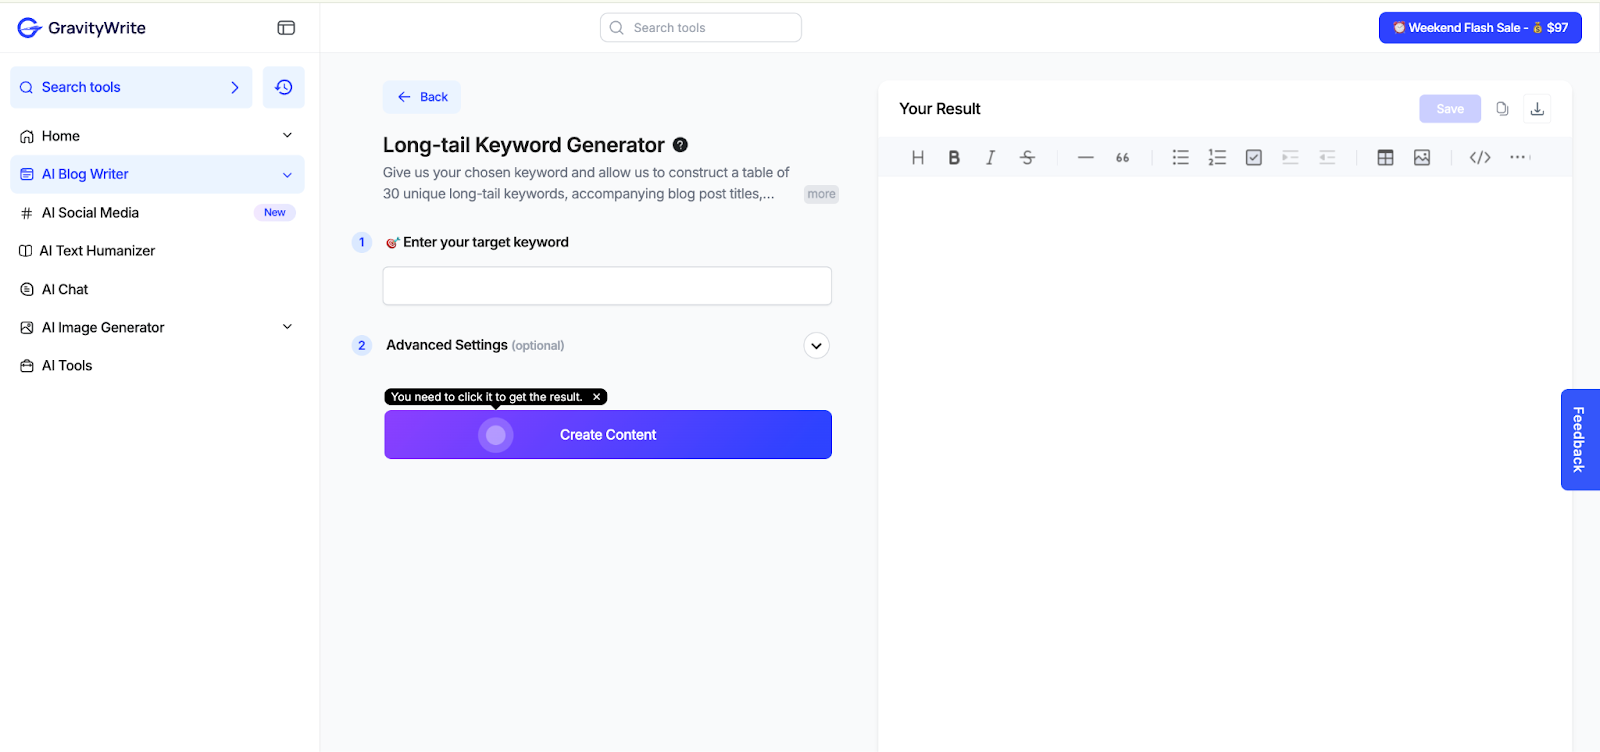Toggle bold formatting

(x=954, y=157)
